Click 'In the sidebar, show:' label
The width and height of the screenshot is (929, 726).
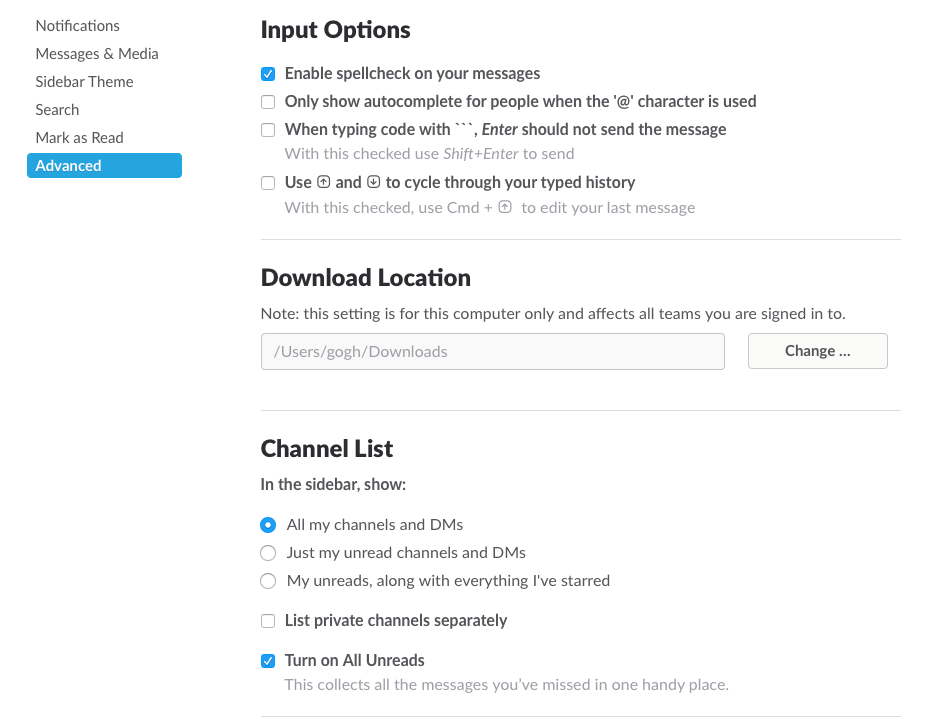(x=333, y=484)
